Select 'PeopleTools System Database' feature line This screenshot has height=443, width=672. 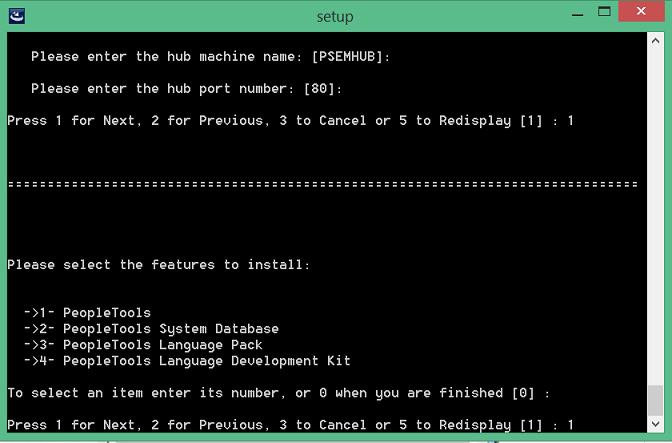(151, 329)
